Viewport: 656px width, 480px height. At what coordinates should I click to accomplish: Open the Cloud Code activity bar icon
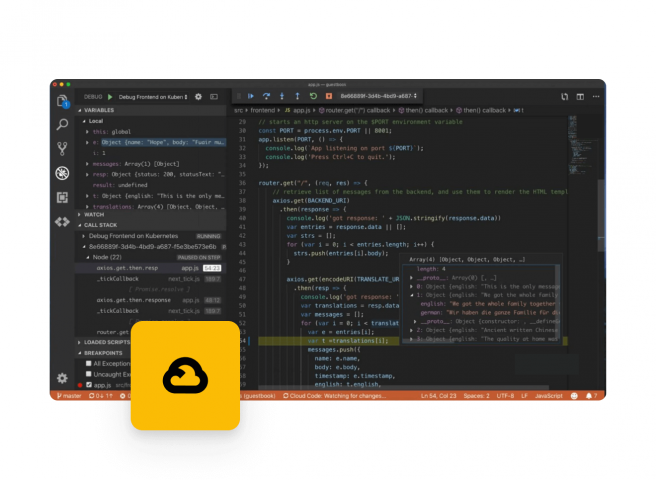62,221
